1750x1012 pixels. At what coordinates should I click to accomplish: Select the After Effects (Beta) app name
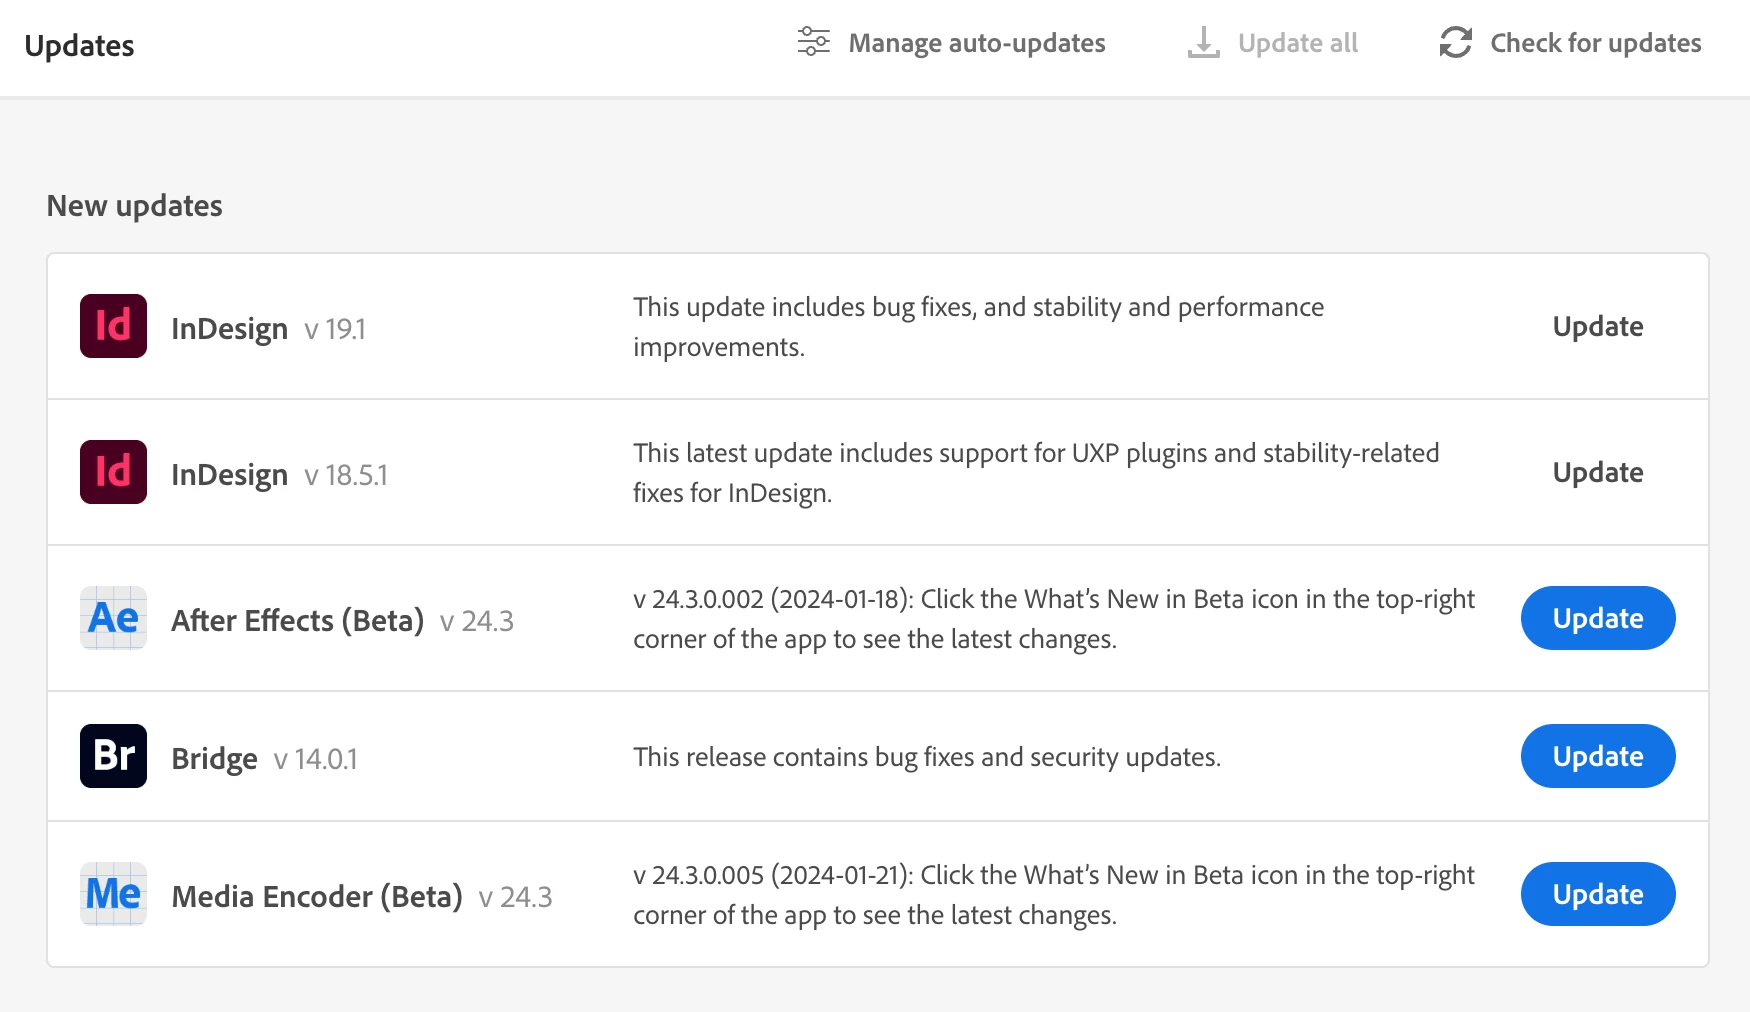coord(297,621)
